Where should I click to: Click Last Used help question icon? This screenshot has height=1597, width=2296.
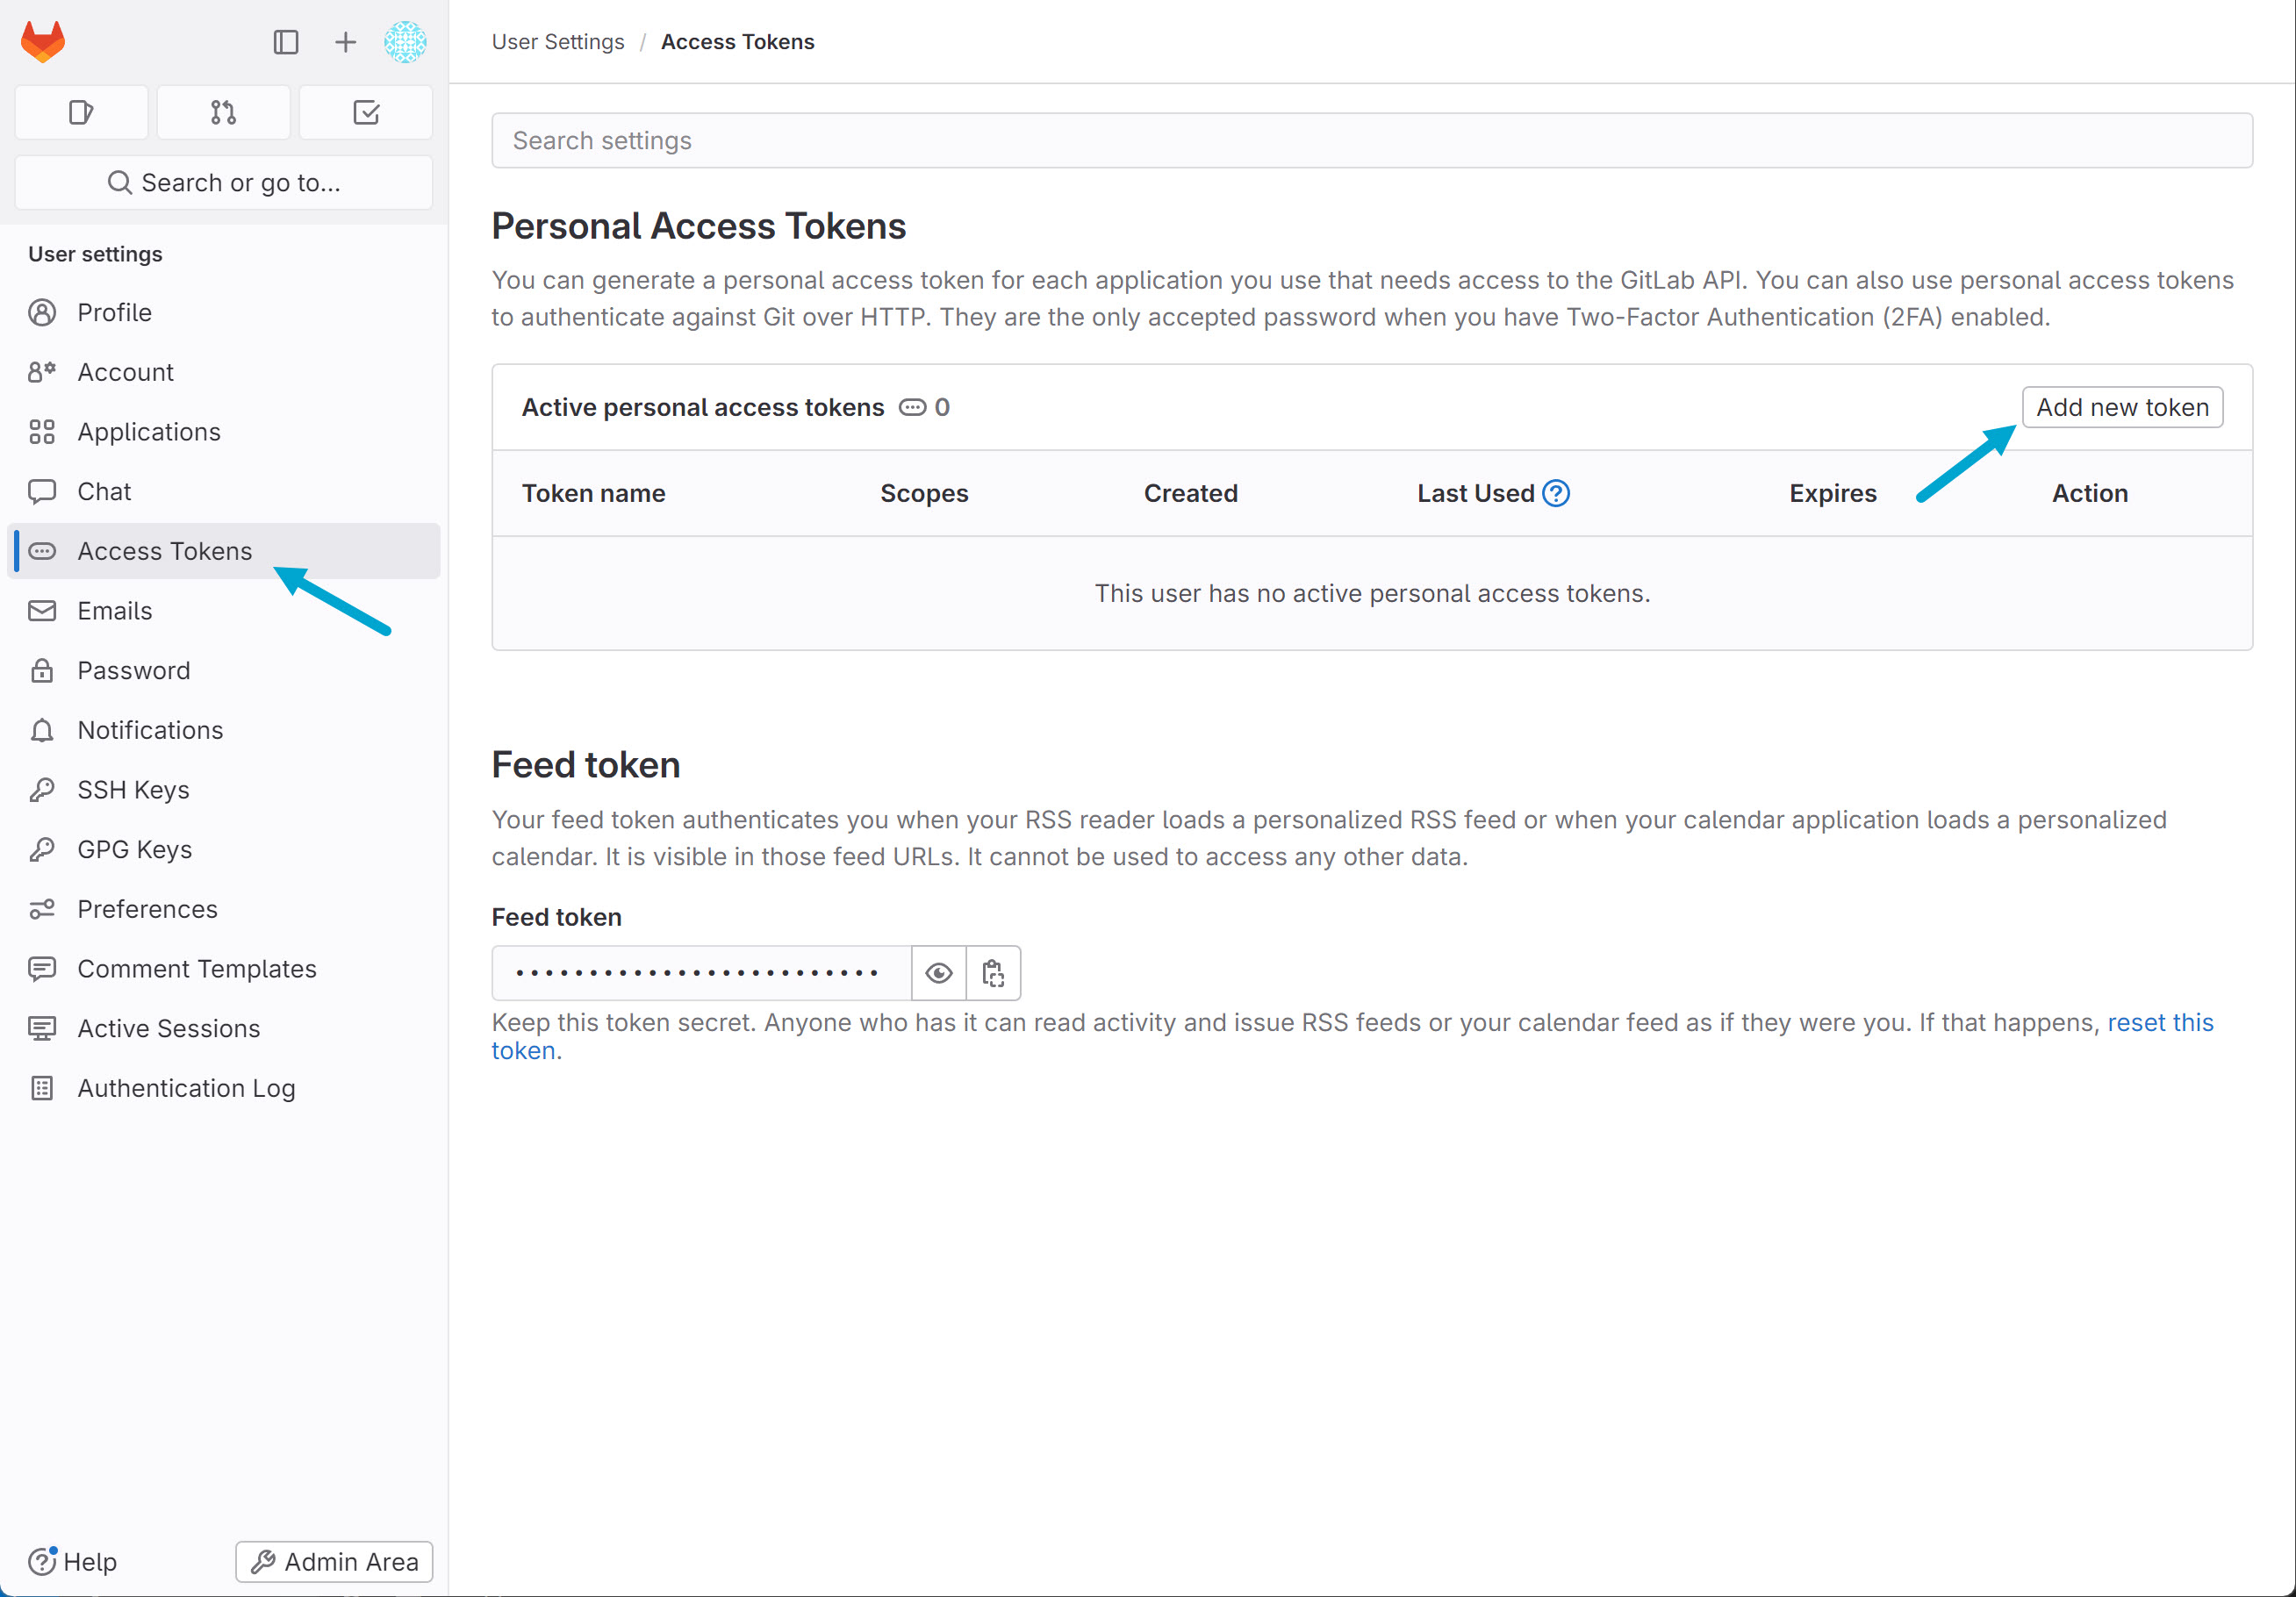tap(1556, 493)
